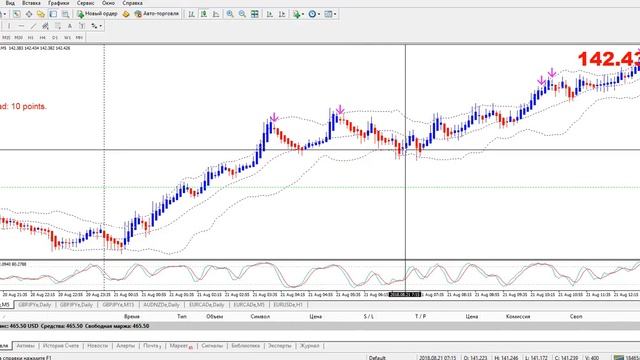
Task: Select the trendline drawing tool
Action: [33, 26]
